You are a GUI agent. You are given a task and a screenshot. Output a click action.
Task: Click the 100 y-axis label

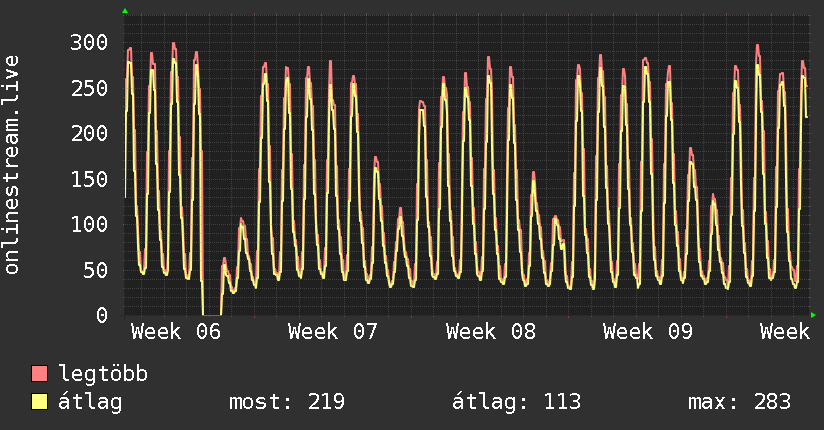click(89, 224)
